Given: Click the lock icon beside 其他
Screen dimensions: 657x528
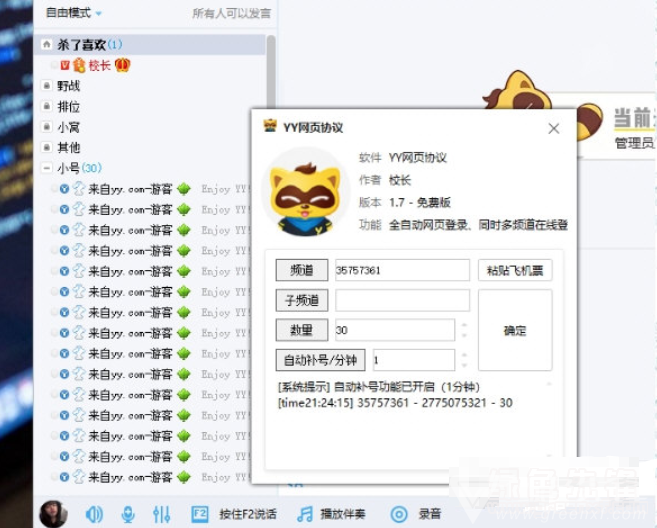Looking at the screenshot, I should 47,147.
